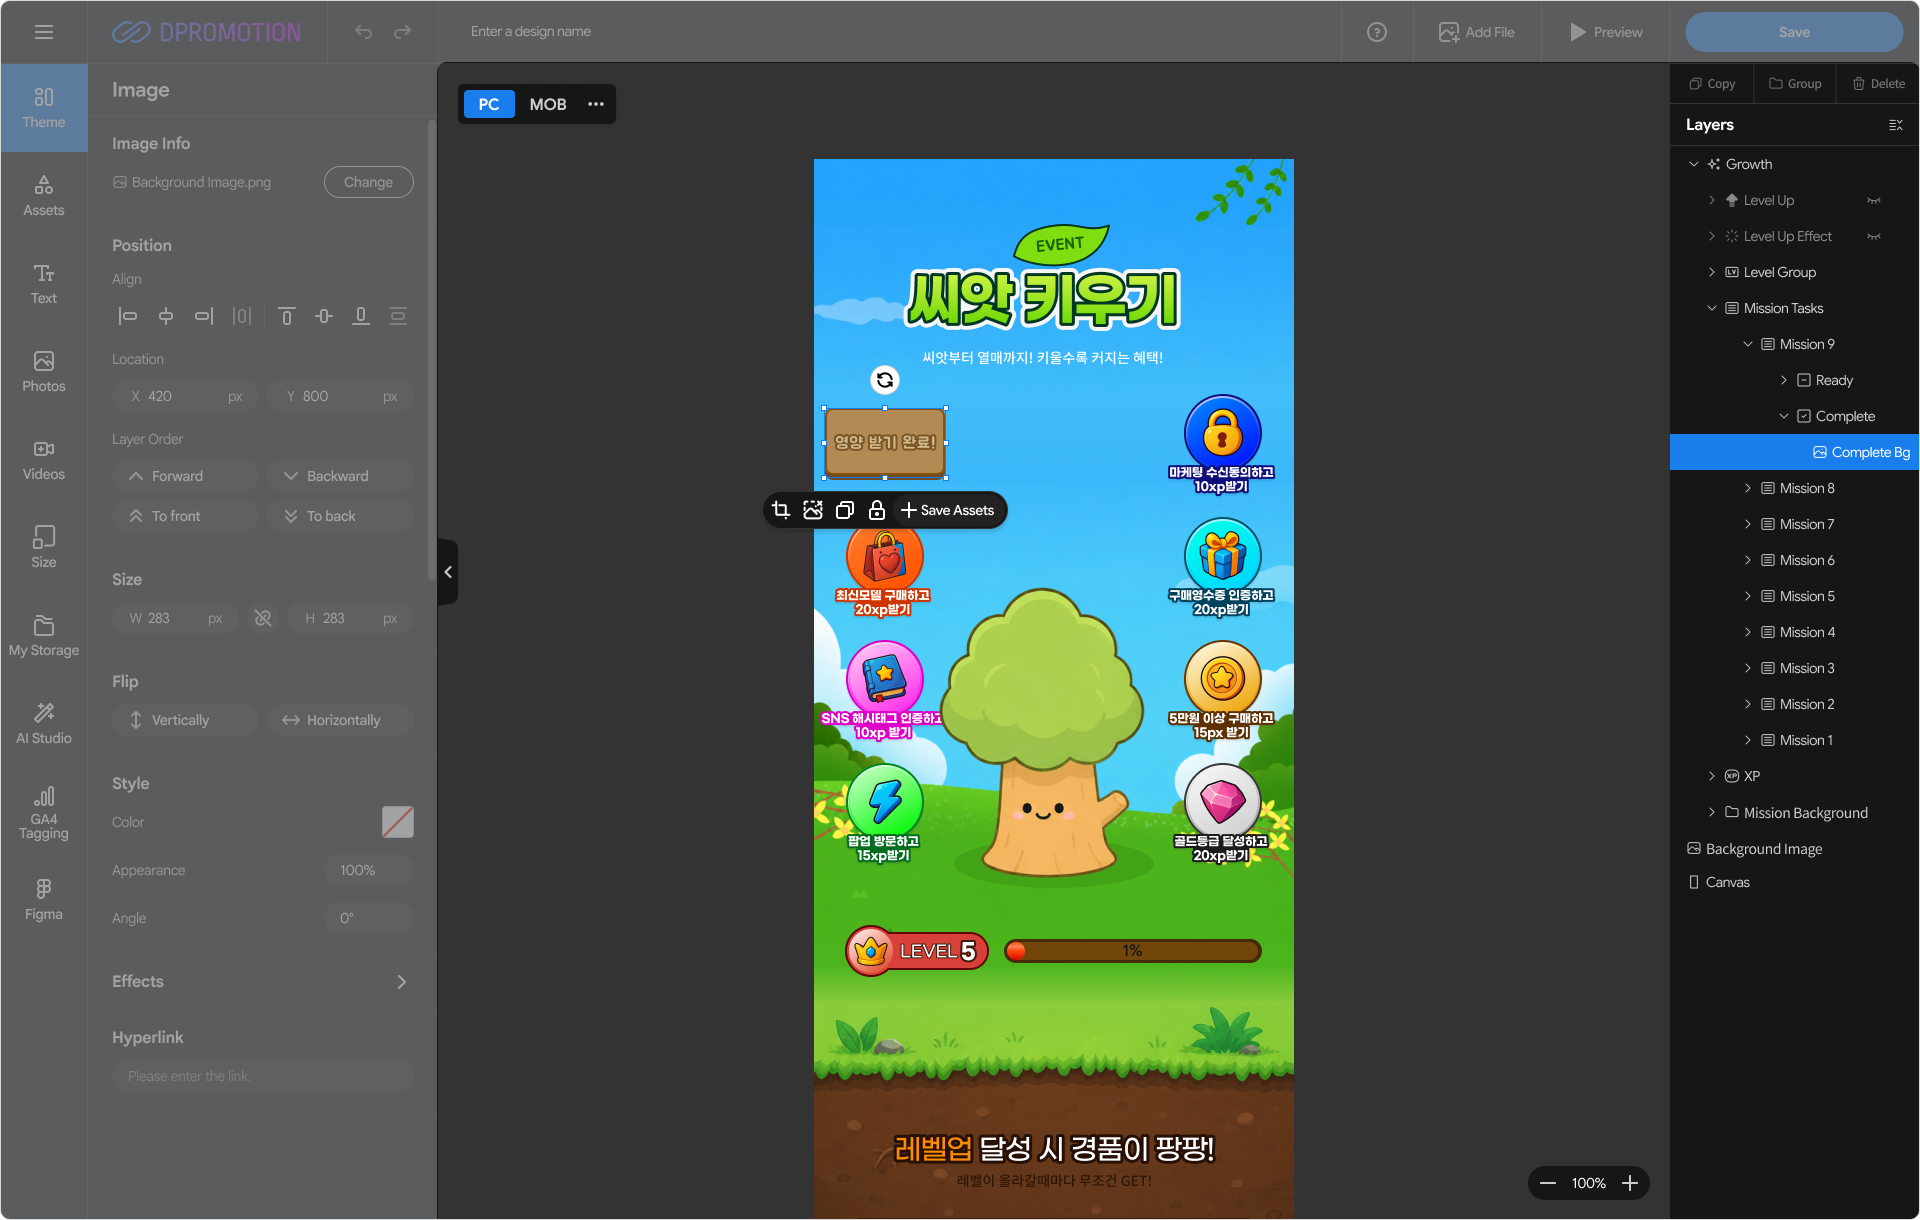This screenshot has width=1920, height=1220.
Task: Open the help question mark icon
Action: [1376, 32]
